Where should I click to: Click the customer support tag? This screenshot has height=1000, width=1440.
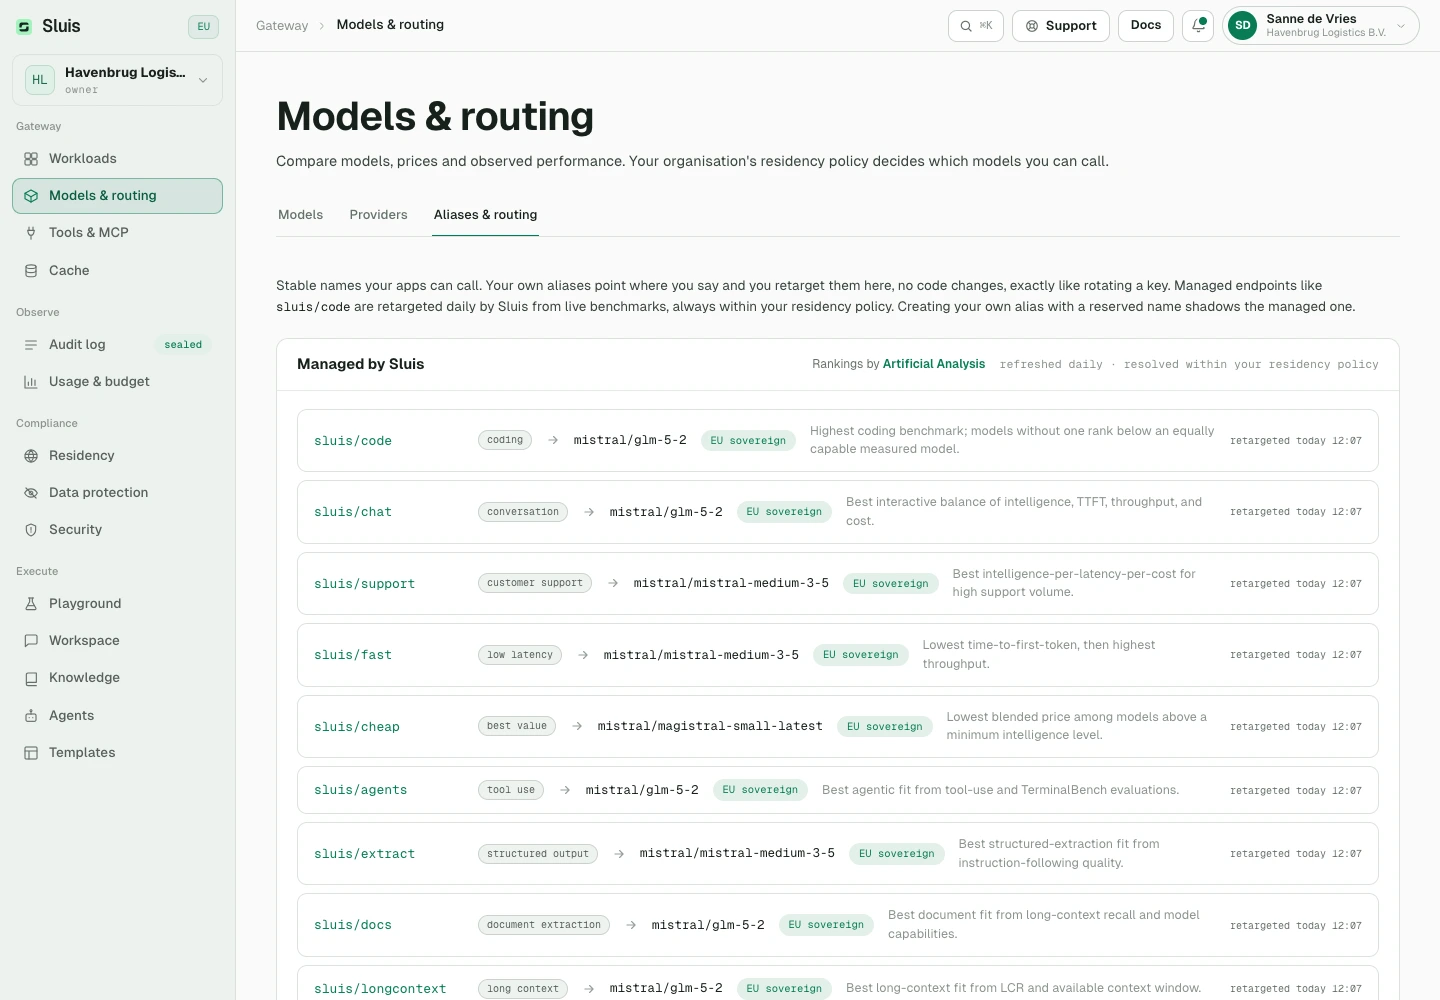[535, 583]
